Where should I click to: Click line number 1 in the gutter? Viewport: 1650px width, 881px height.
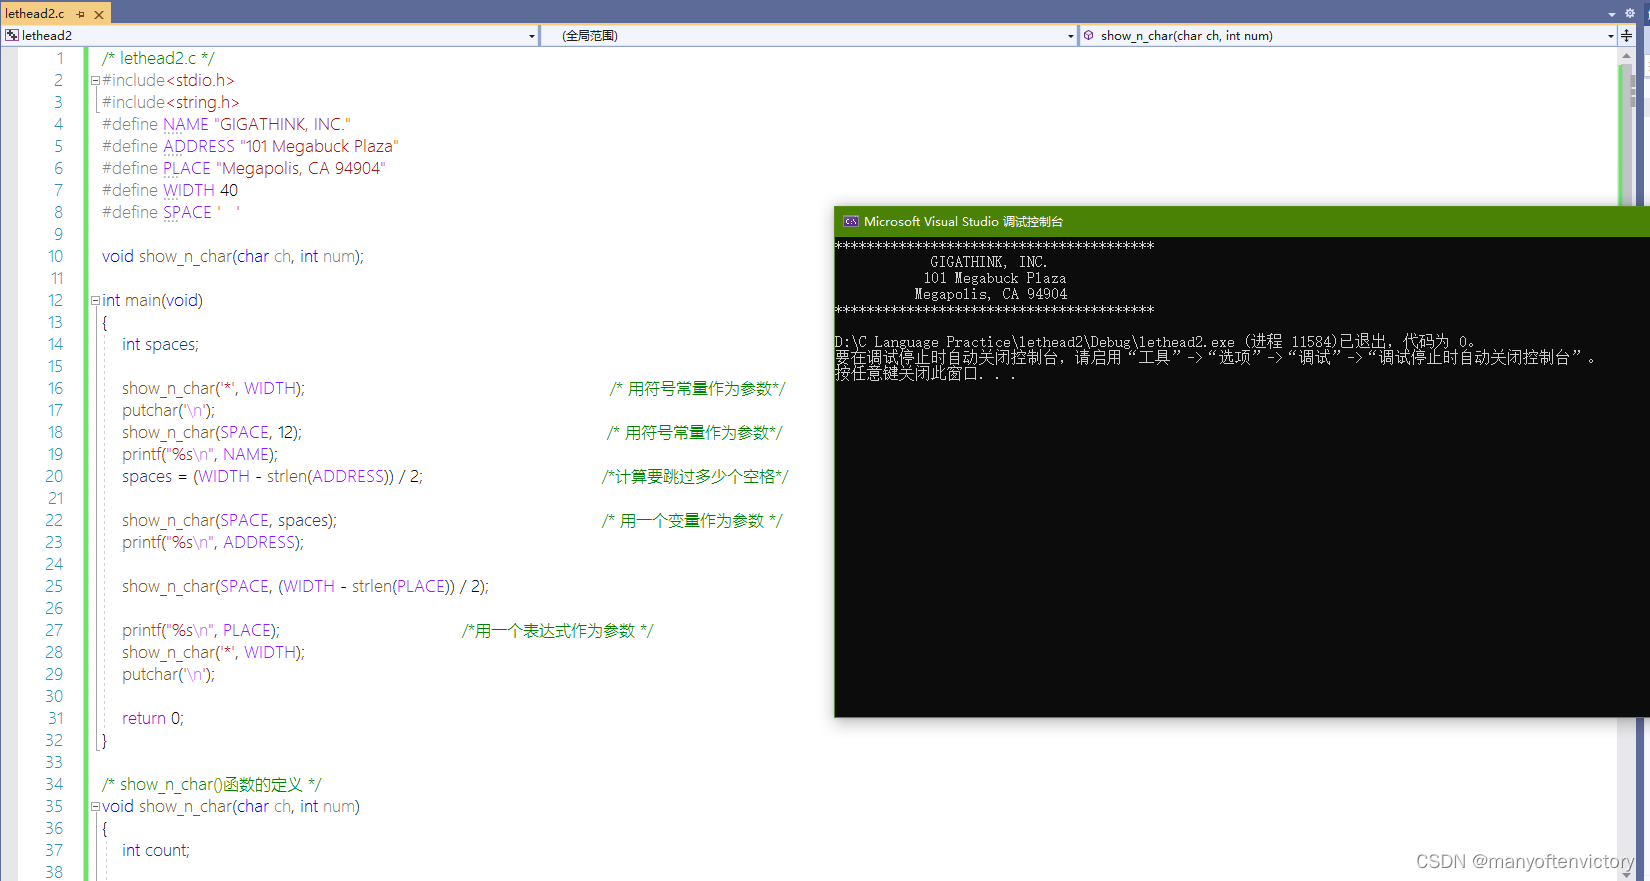(60, 58)
